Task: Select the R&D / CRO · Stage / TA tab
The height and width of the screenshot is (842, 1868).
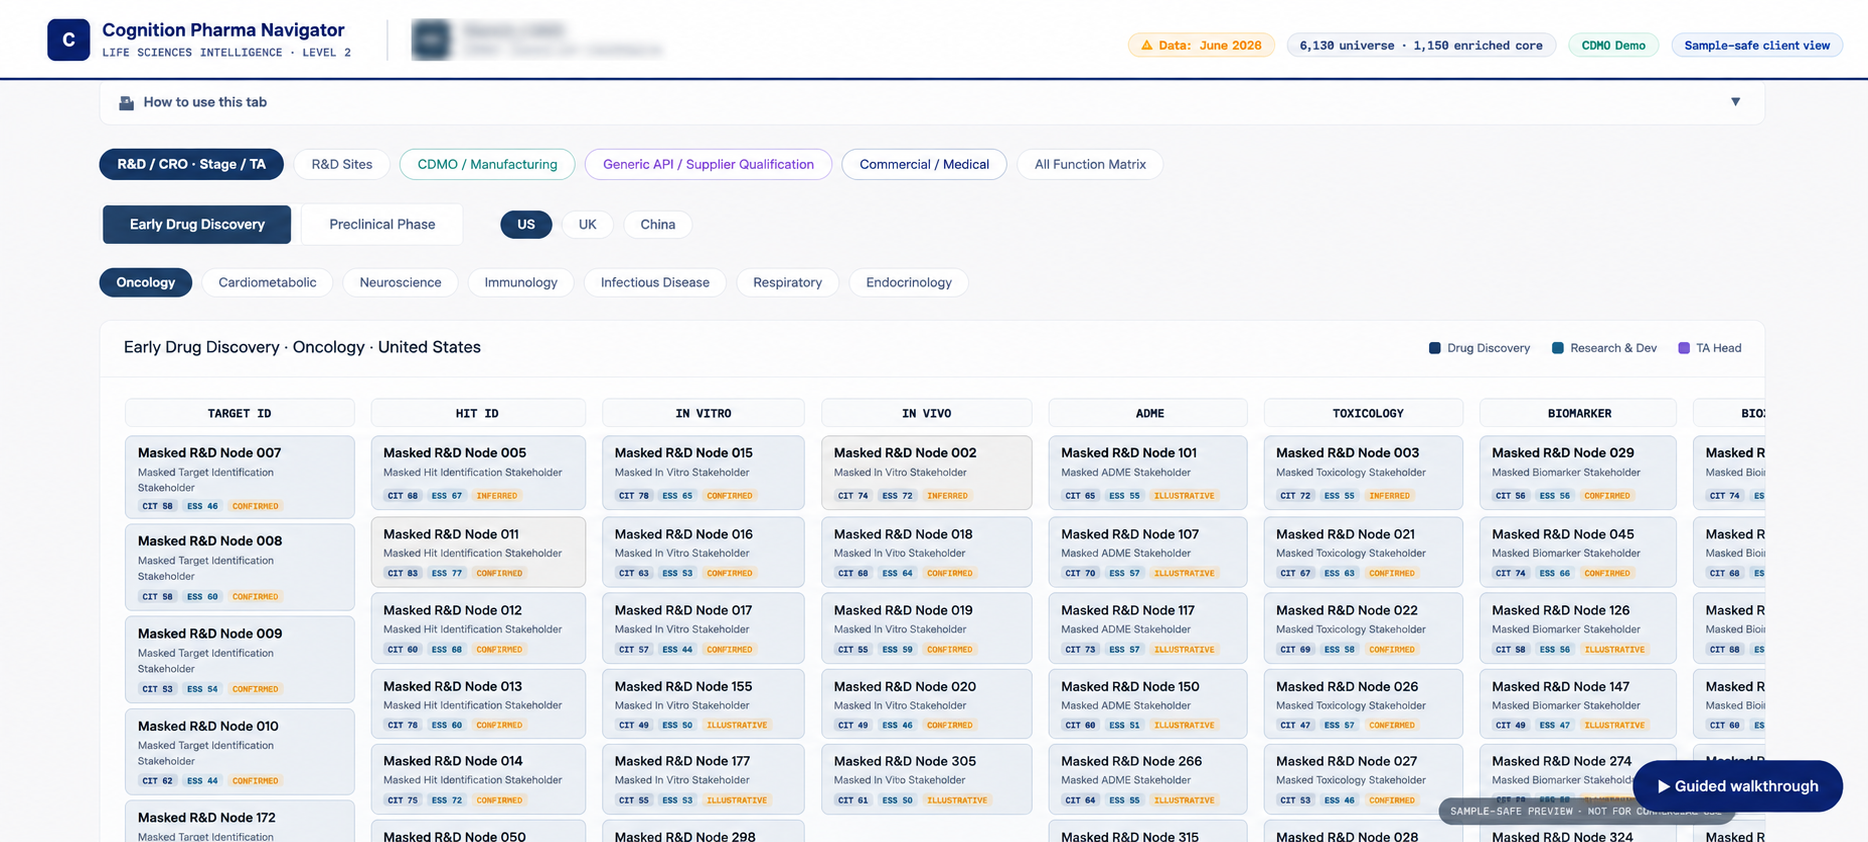Action: pos(191,164)
